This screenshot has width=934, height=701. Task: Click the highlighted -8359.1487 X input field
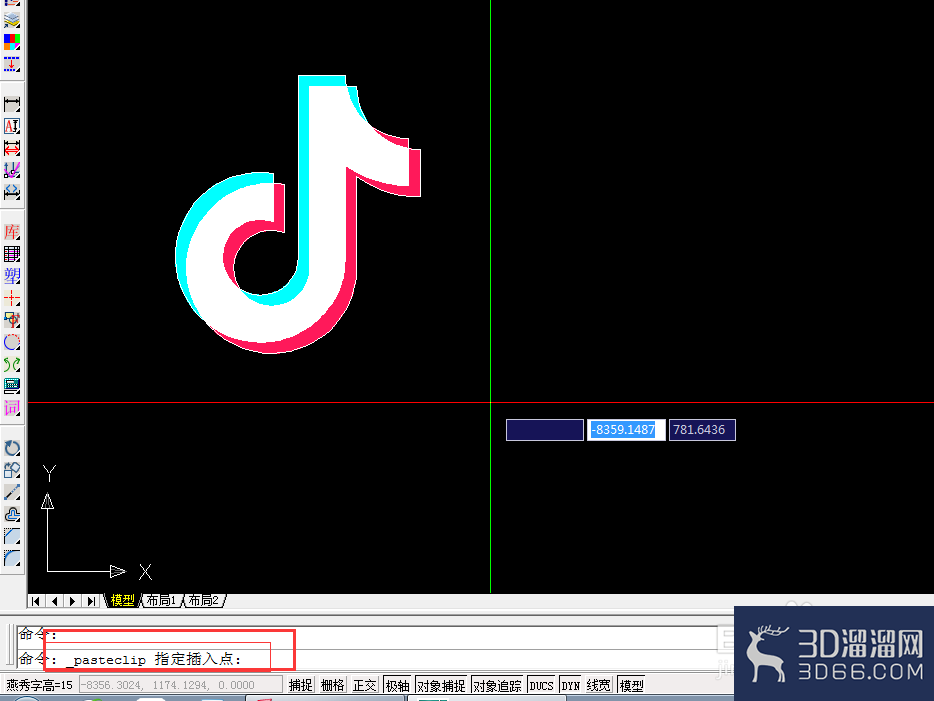pos(626,430)
